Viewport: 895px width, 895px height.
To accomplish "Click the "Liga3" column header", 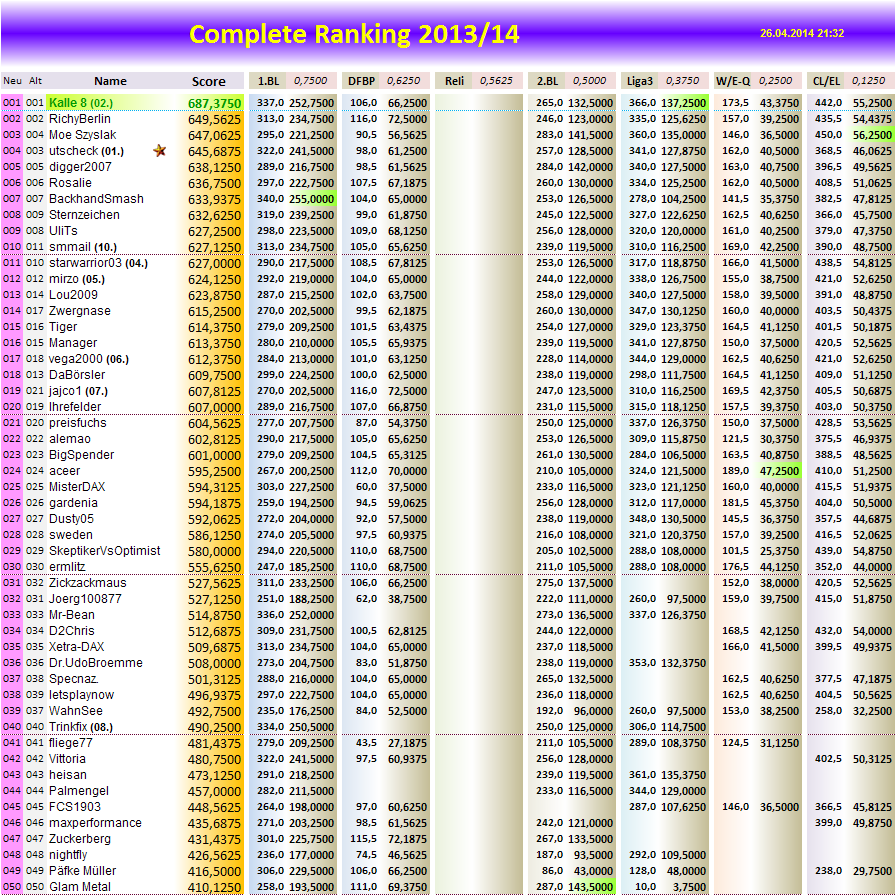I will [639, 81].
